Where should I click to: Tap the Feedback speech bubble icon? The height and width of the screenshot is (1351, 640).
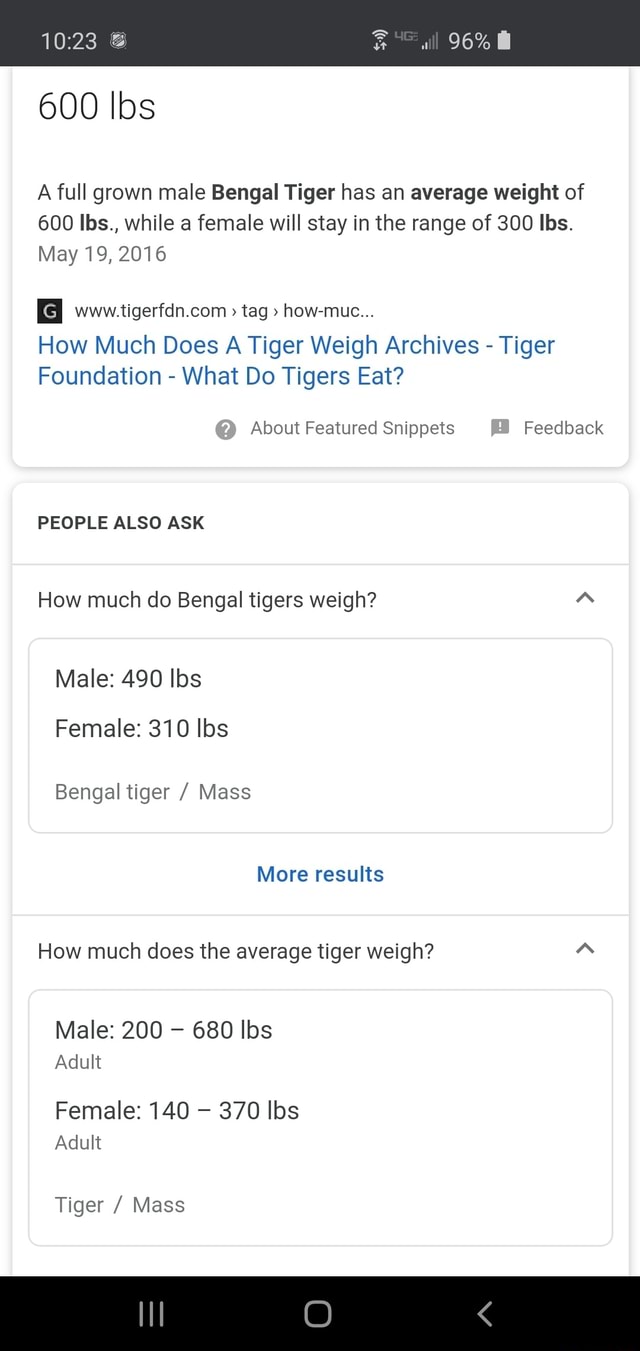click(499, 428)
